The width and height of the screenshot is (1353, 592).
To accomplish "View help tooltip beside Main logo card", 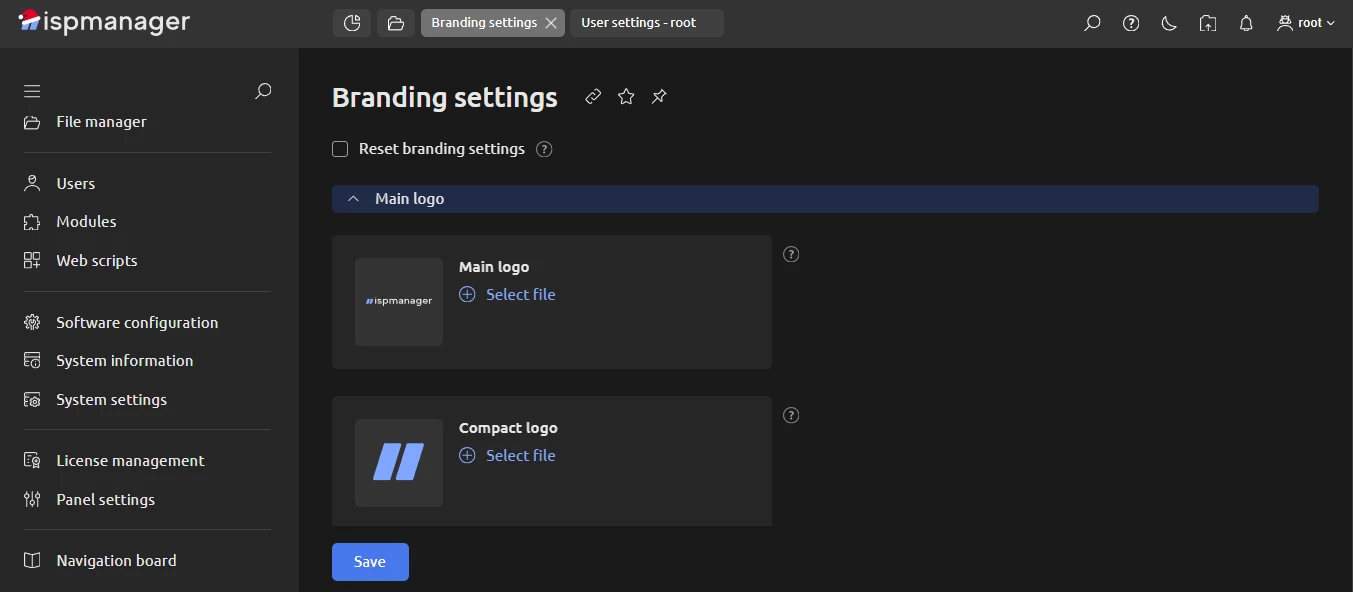I will click(x=790, y=254).
